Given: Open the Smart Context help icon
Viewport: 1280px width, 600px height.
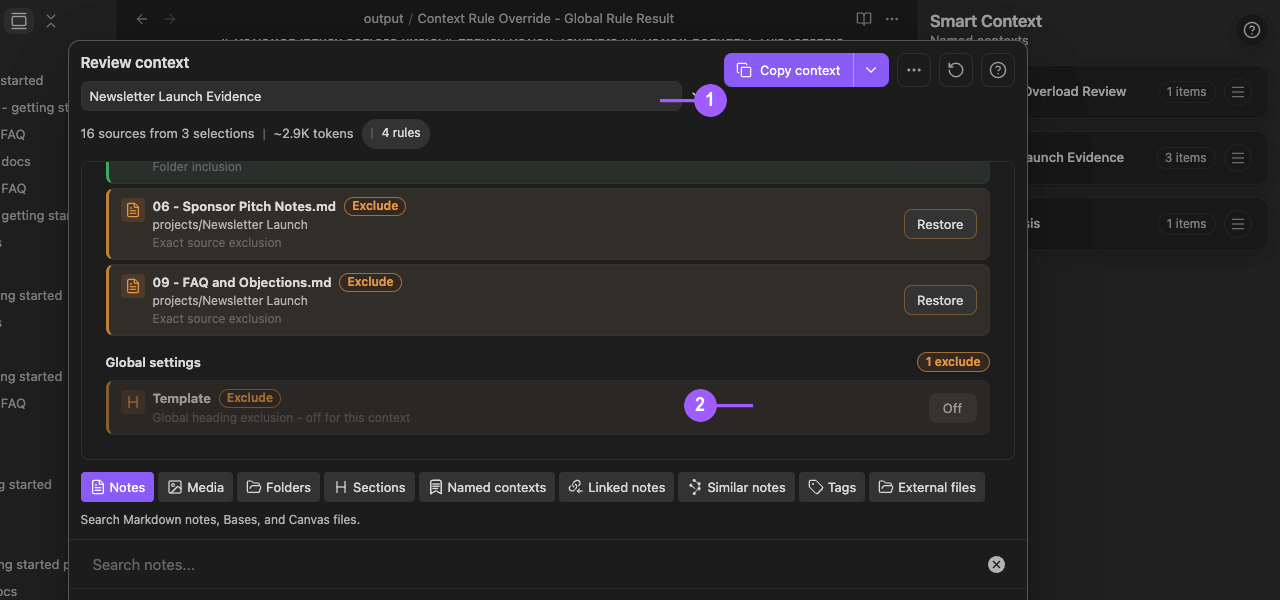Looking at the screenshot, I should [1251, 30].
